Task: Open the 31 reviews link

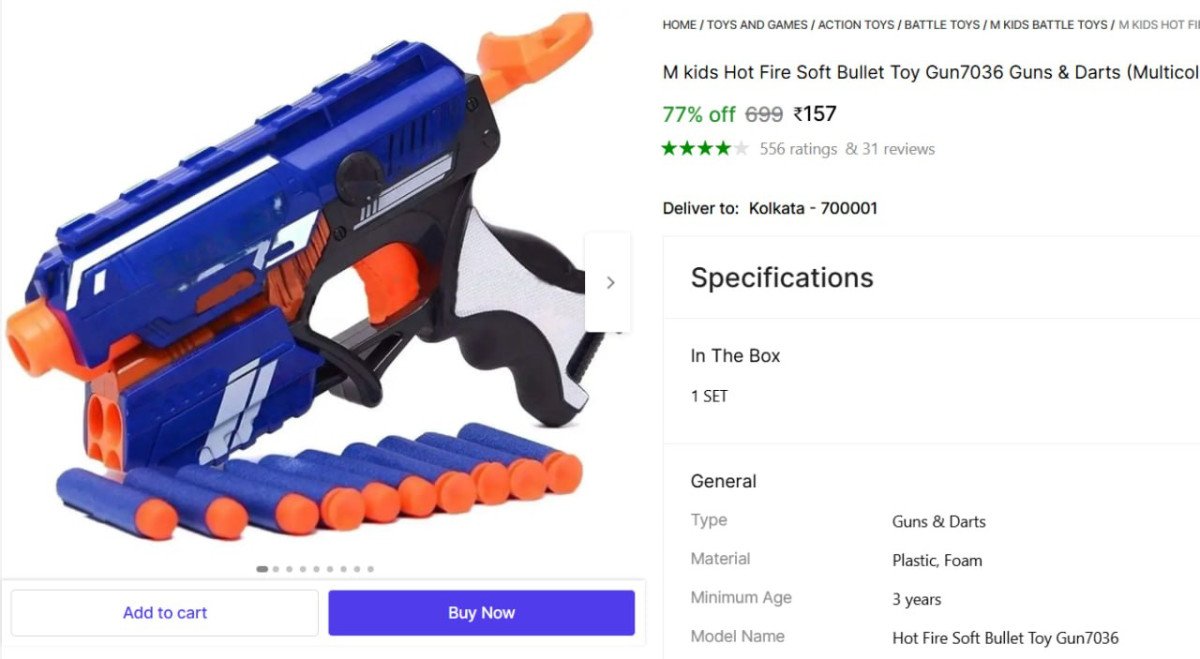Action: coord(897,149)
